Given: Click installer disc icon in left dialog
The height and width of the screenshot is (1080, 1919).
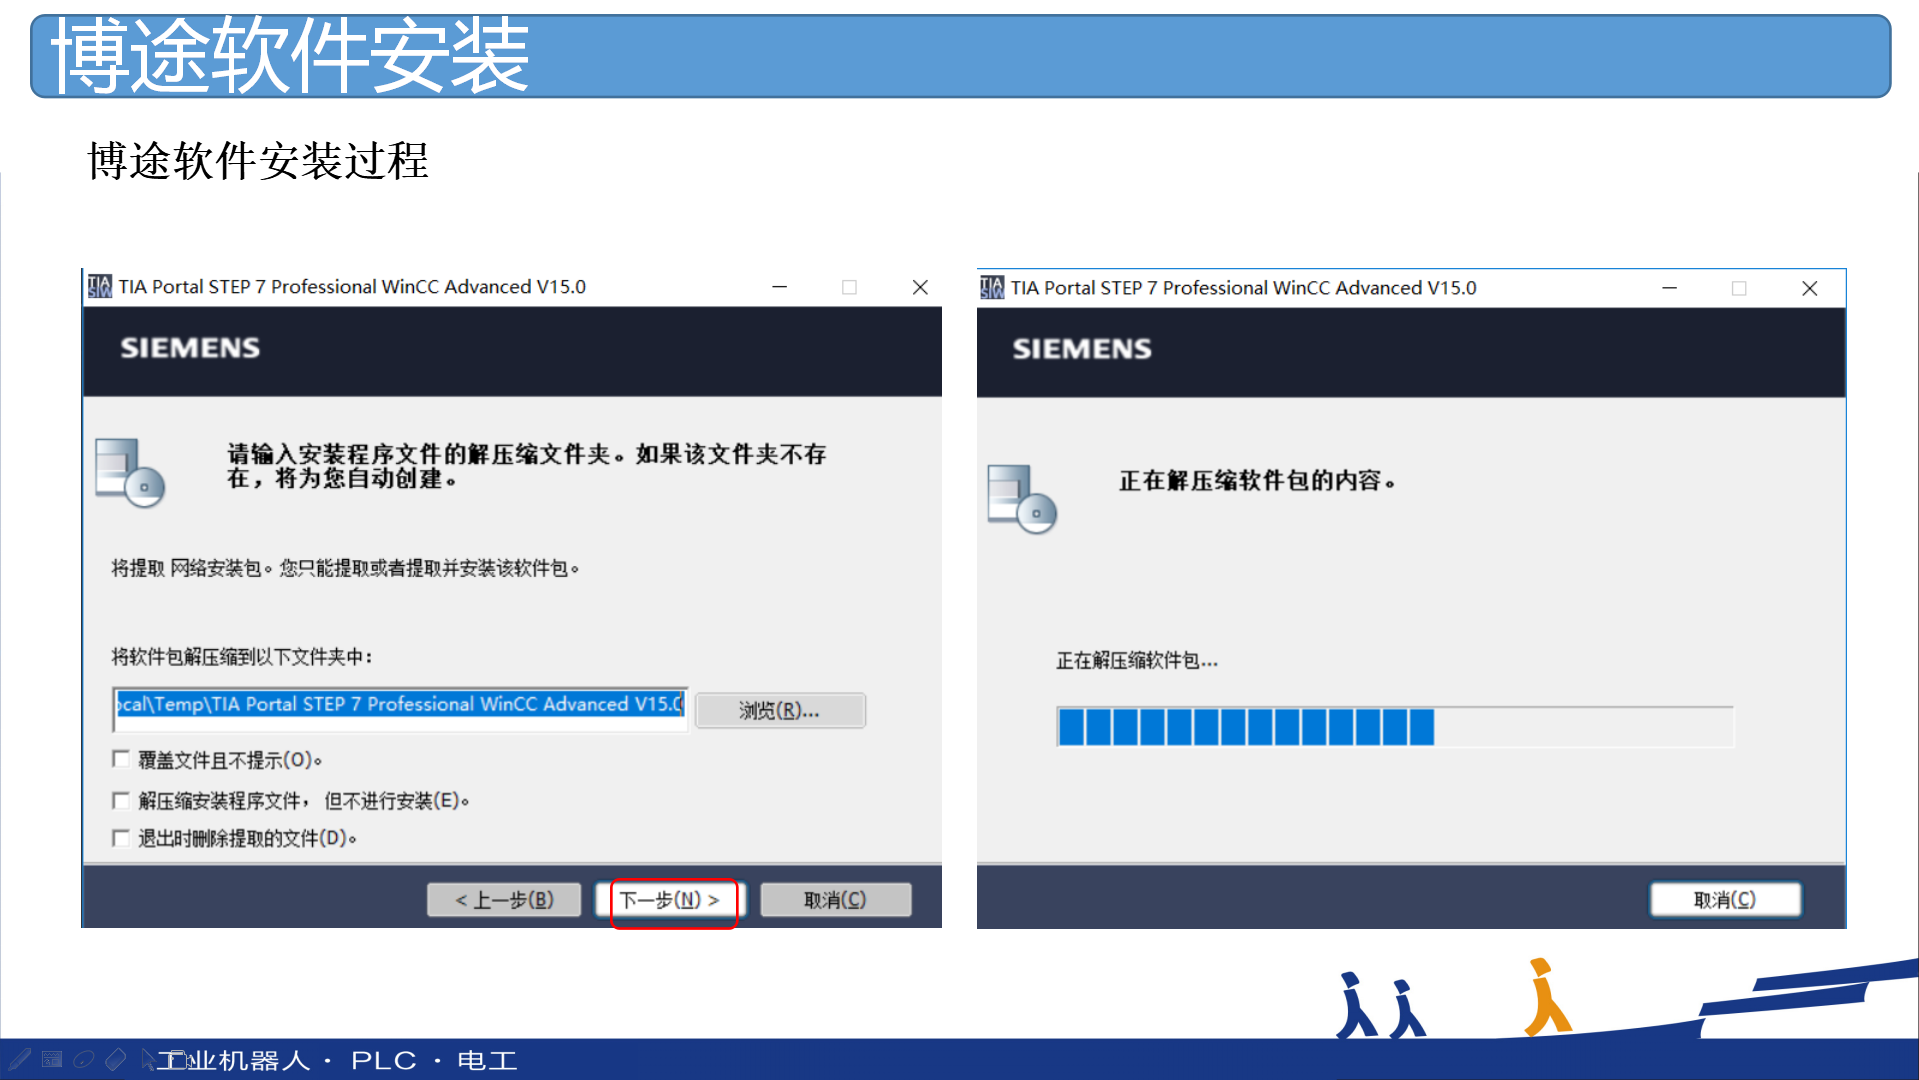Looking at the screenshot, I should (x=129, y=472).
